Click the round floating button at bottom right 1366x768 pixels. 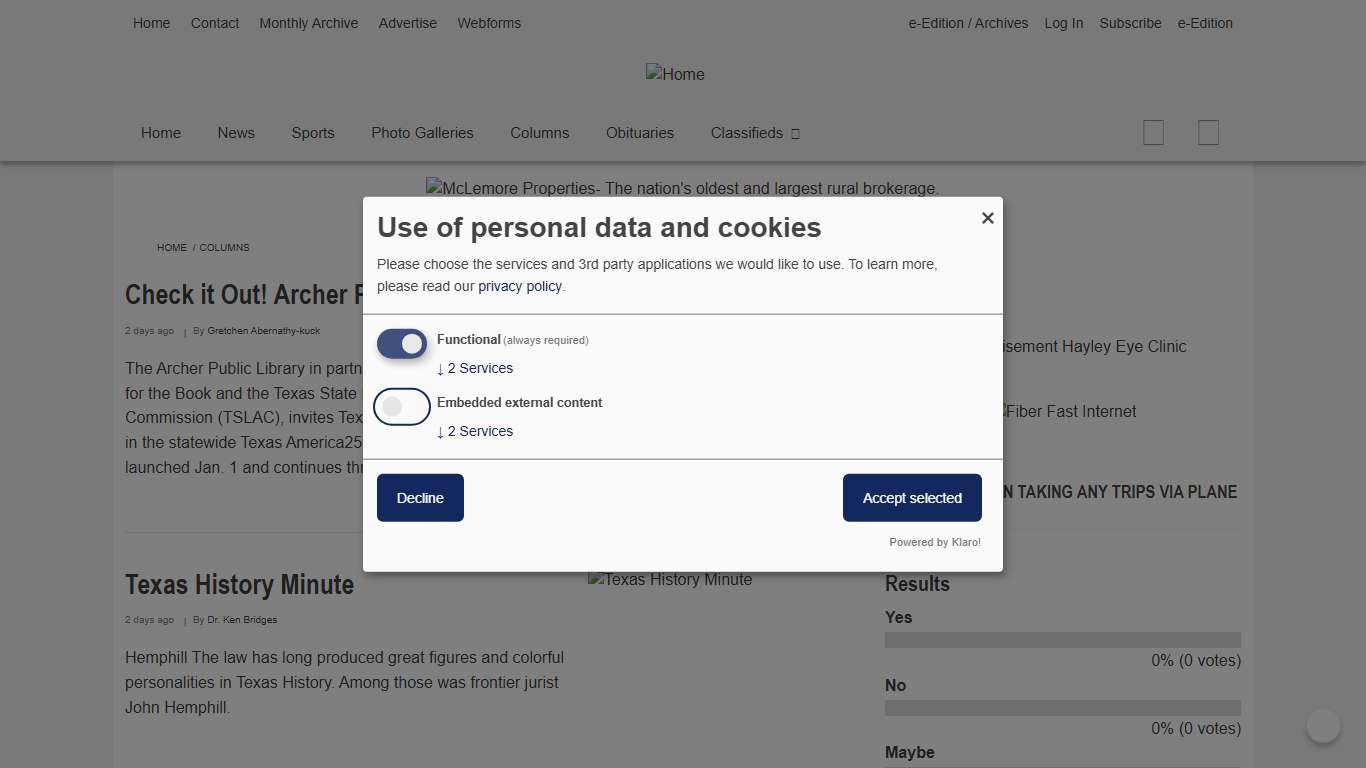(x=1323, y=726)
